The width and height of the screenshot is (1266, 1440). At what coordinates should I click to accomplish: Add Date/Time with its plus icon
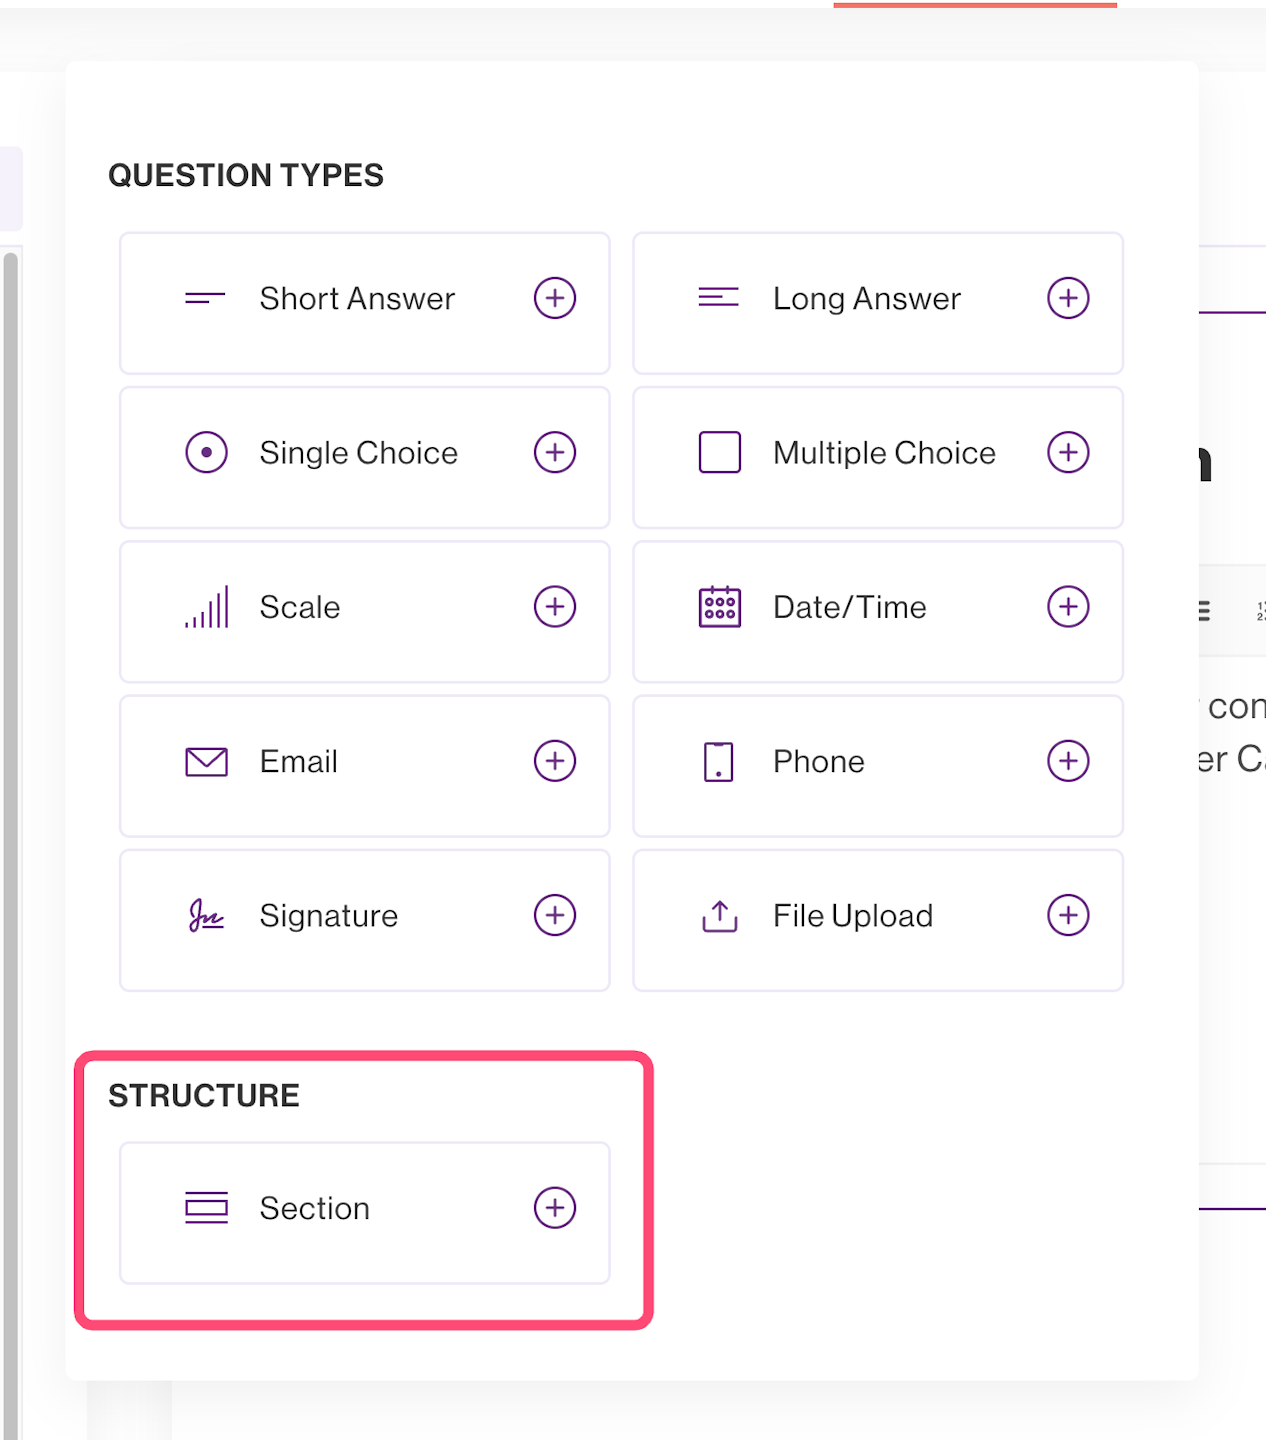coord(1068,607)
